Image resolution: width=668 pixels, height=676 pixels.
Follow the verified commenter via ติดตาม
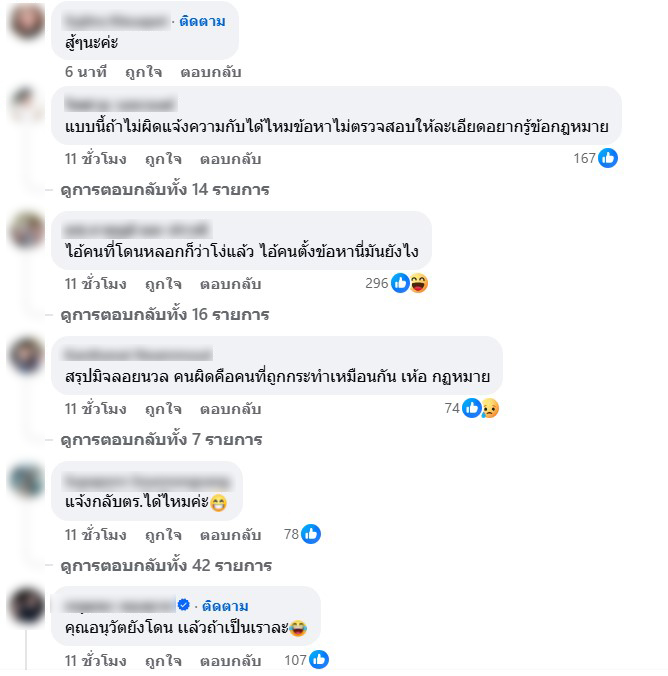point(225,606)
